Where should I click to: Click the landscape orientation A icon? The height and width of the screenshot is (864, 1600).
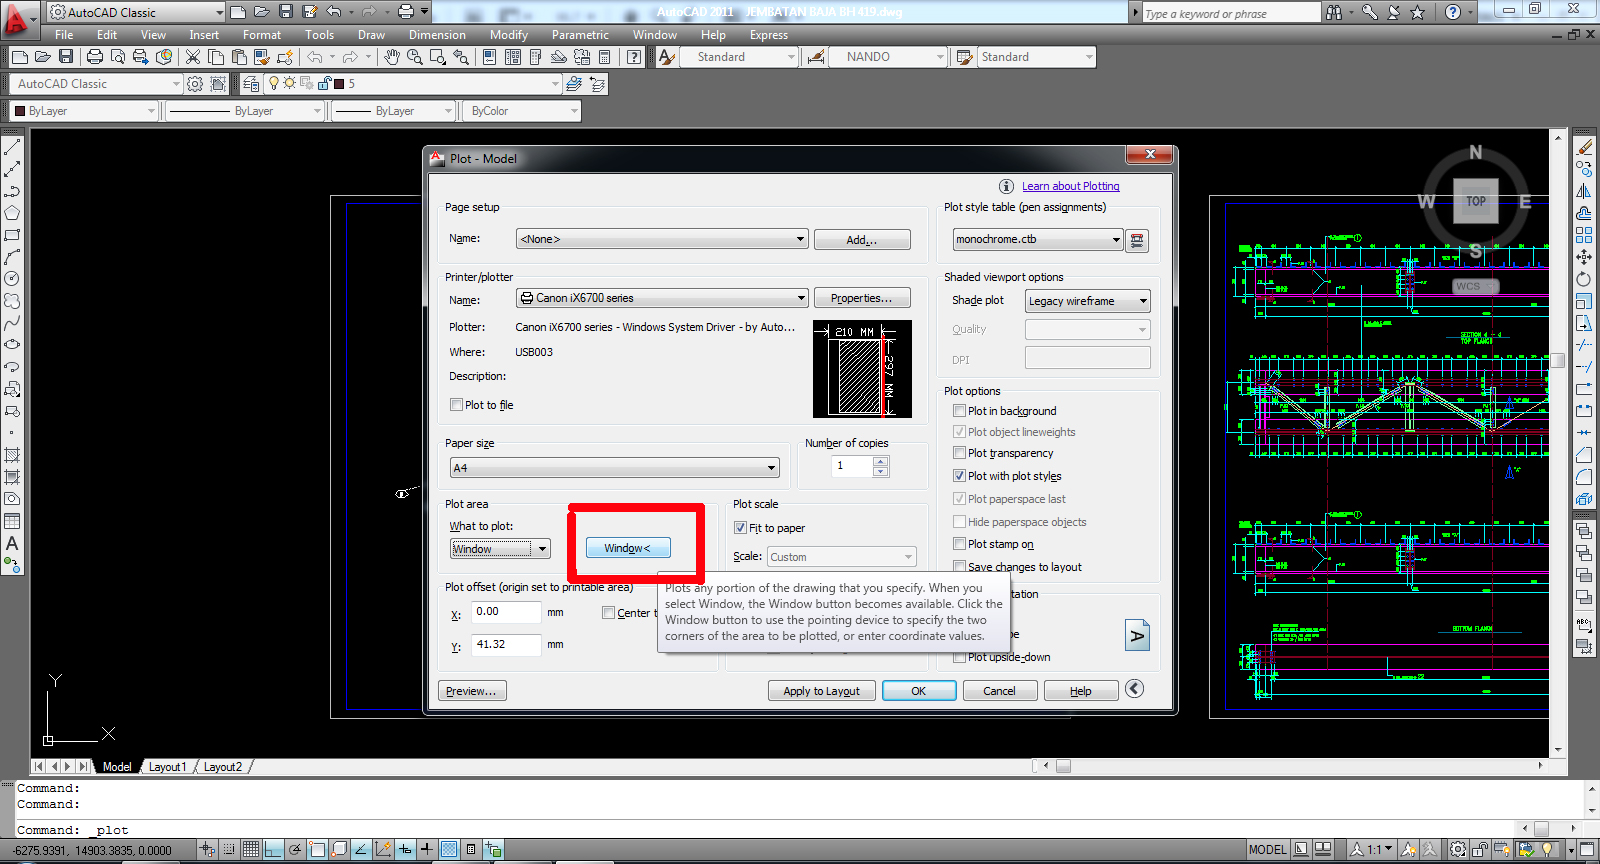[1138, 636]
